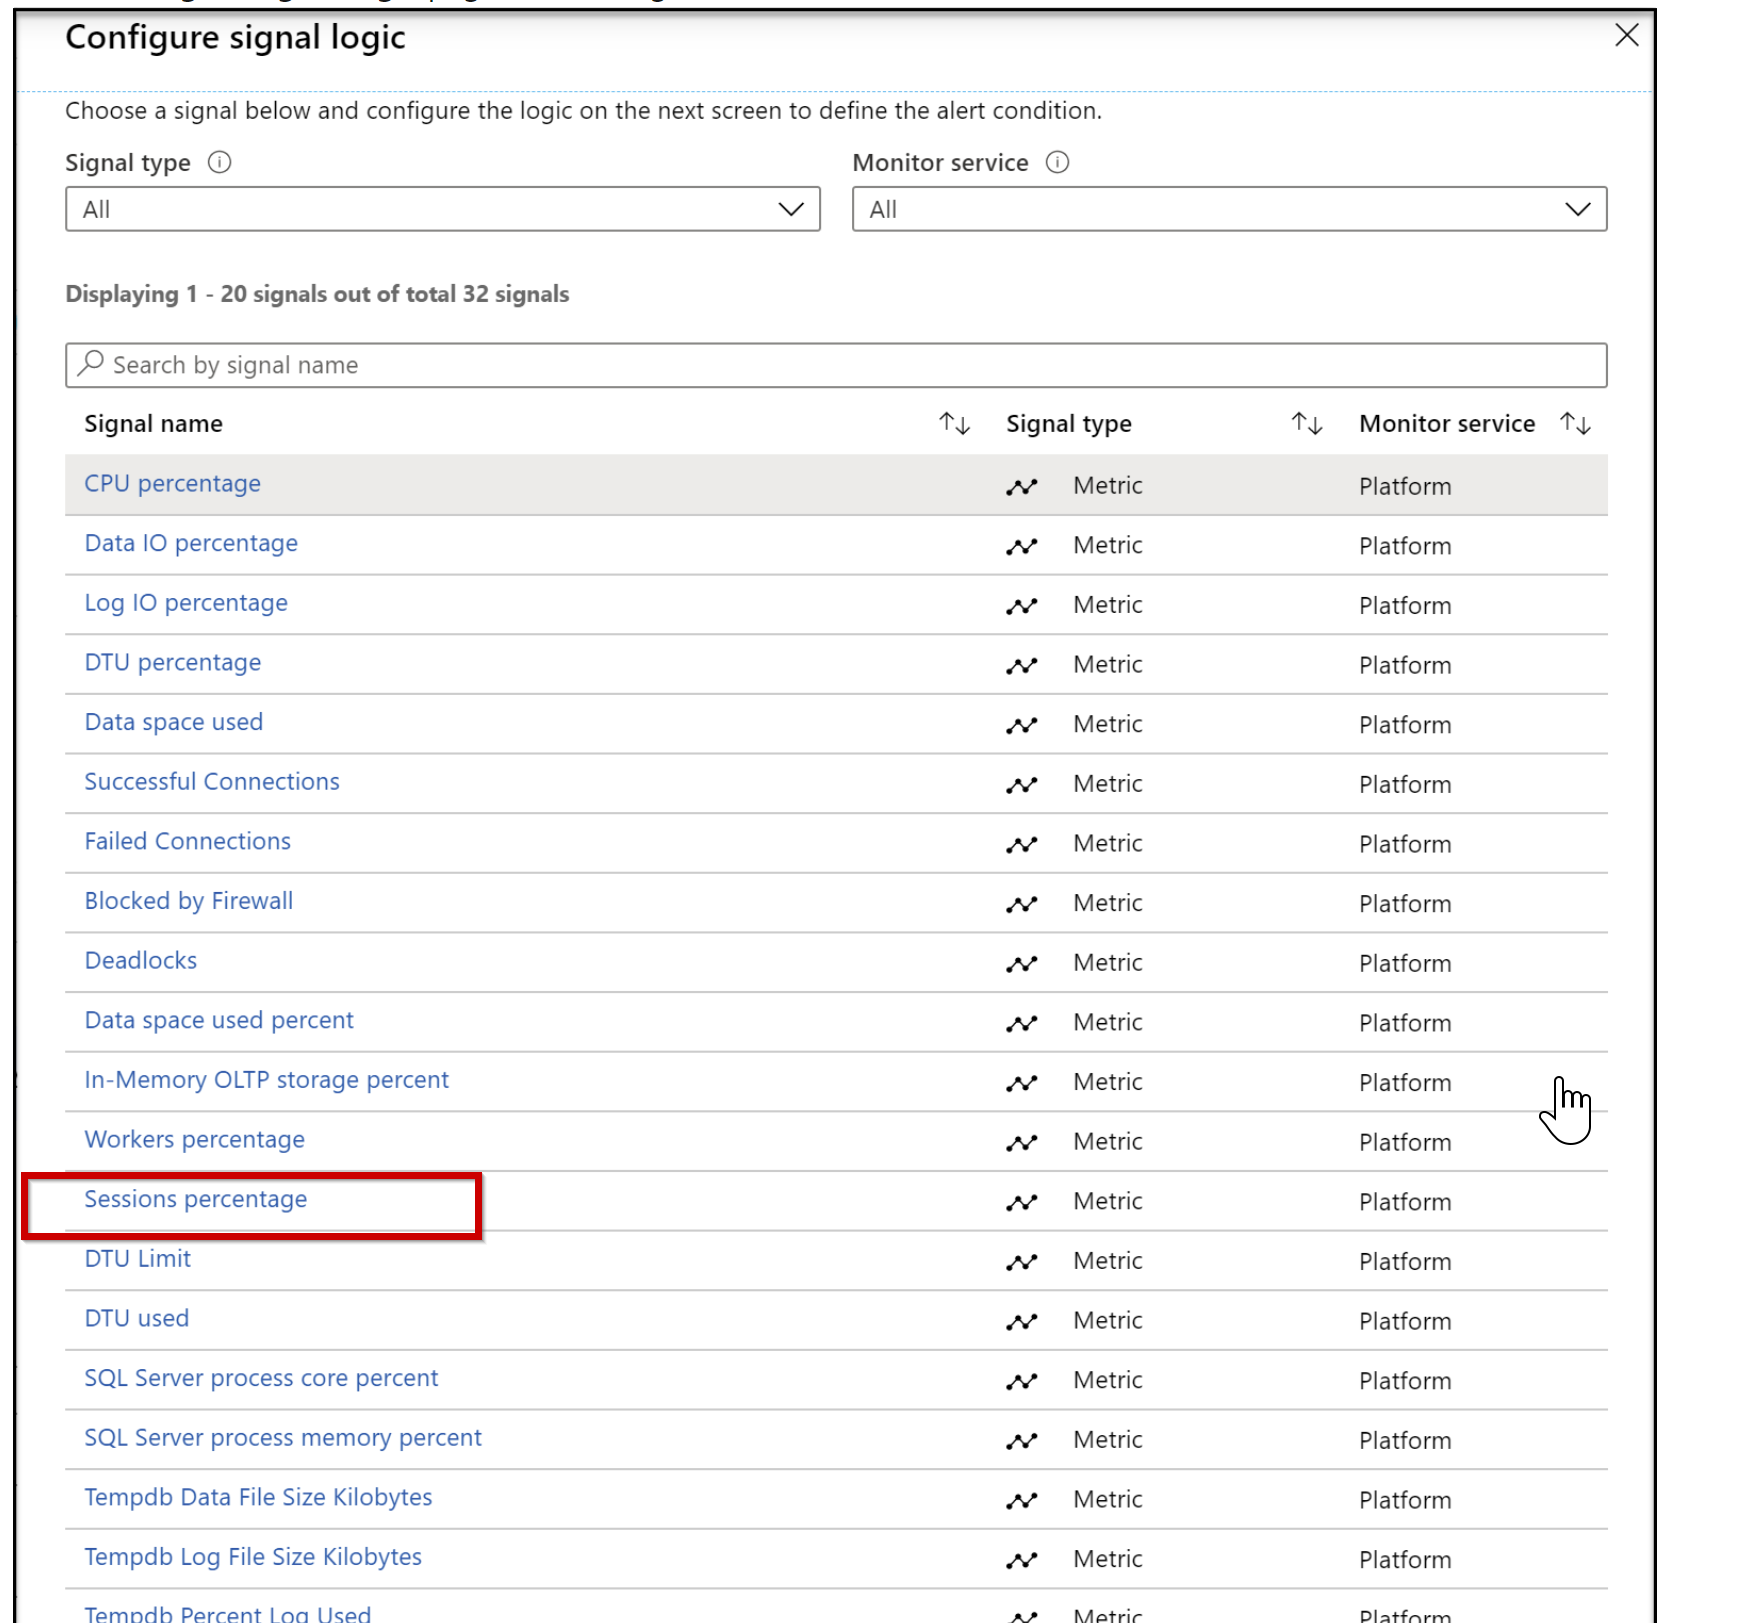Pick the Blocked by Firewall signal
1738x1623 pixels.
[188, 901]
